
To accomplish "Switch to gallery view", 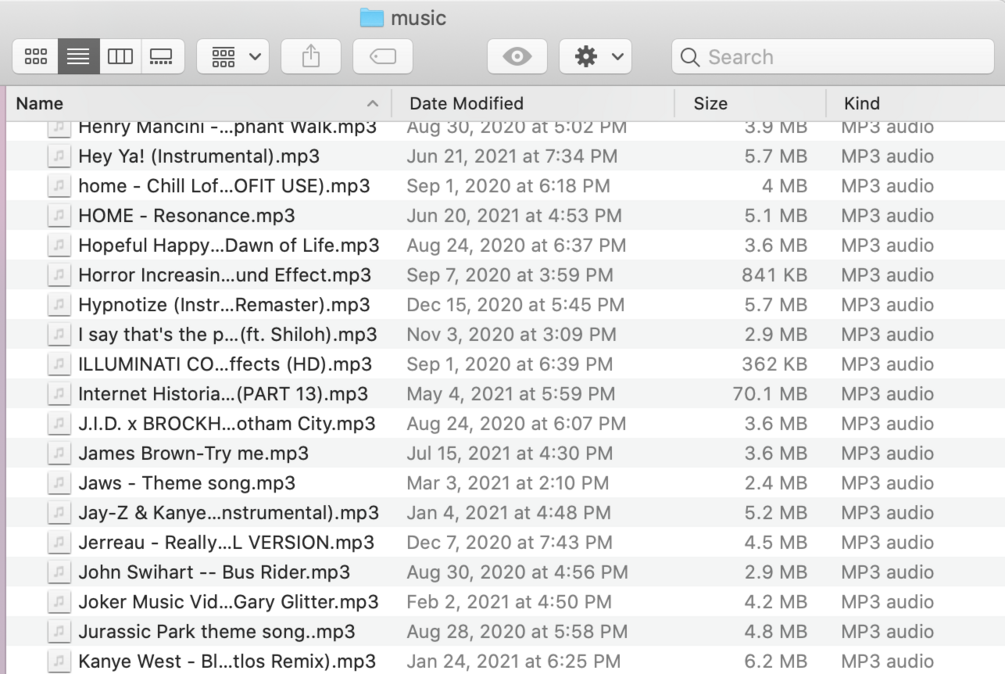I will (x=162, y=56).
